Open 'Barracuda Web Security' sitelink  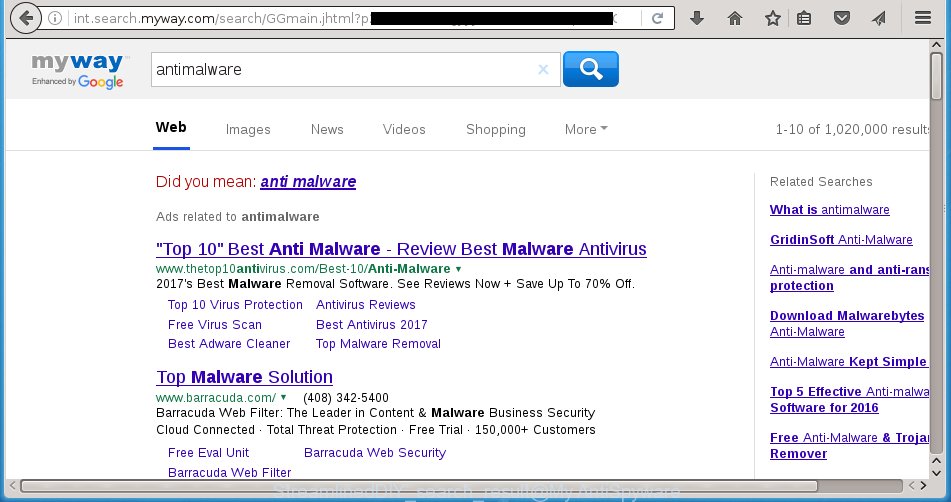tap(375, 452)
